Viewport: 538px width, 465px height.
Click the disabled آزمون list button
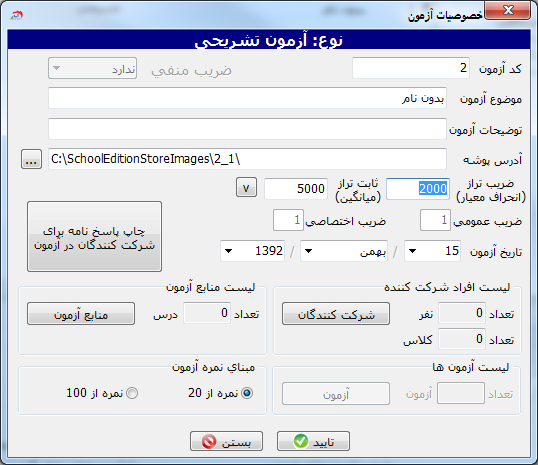click(x=336, y=394)
